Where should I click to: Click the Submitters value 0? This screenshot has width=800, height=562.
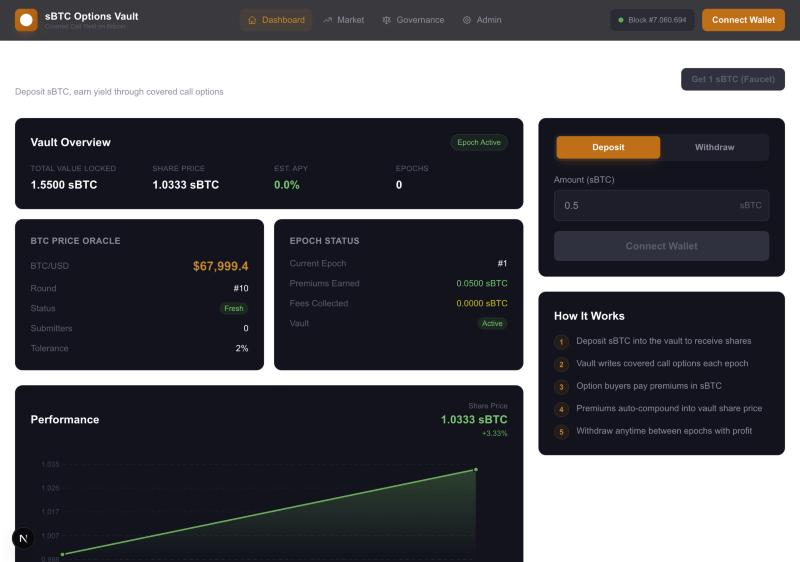coord(245,328)
